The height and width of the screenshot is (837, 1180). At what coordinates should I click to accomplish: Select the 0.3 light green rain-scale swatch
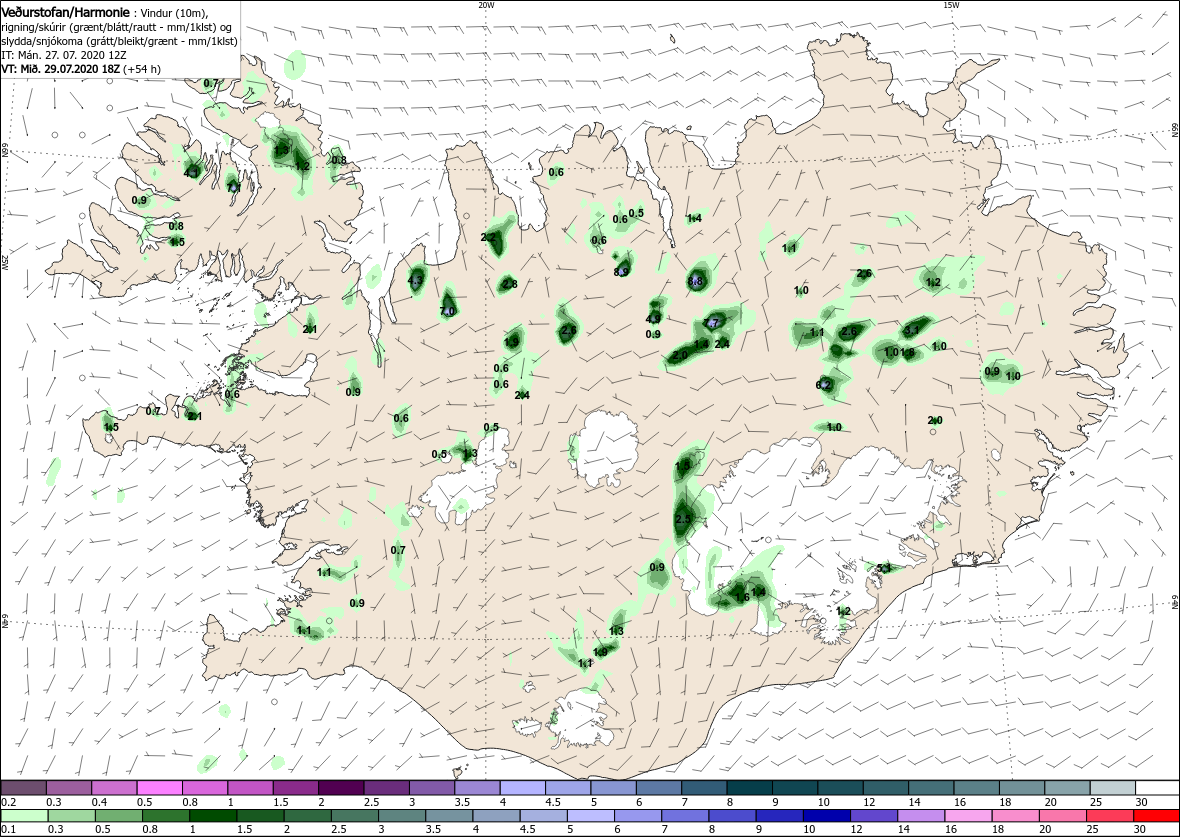(71, 816)
